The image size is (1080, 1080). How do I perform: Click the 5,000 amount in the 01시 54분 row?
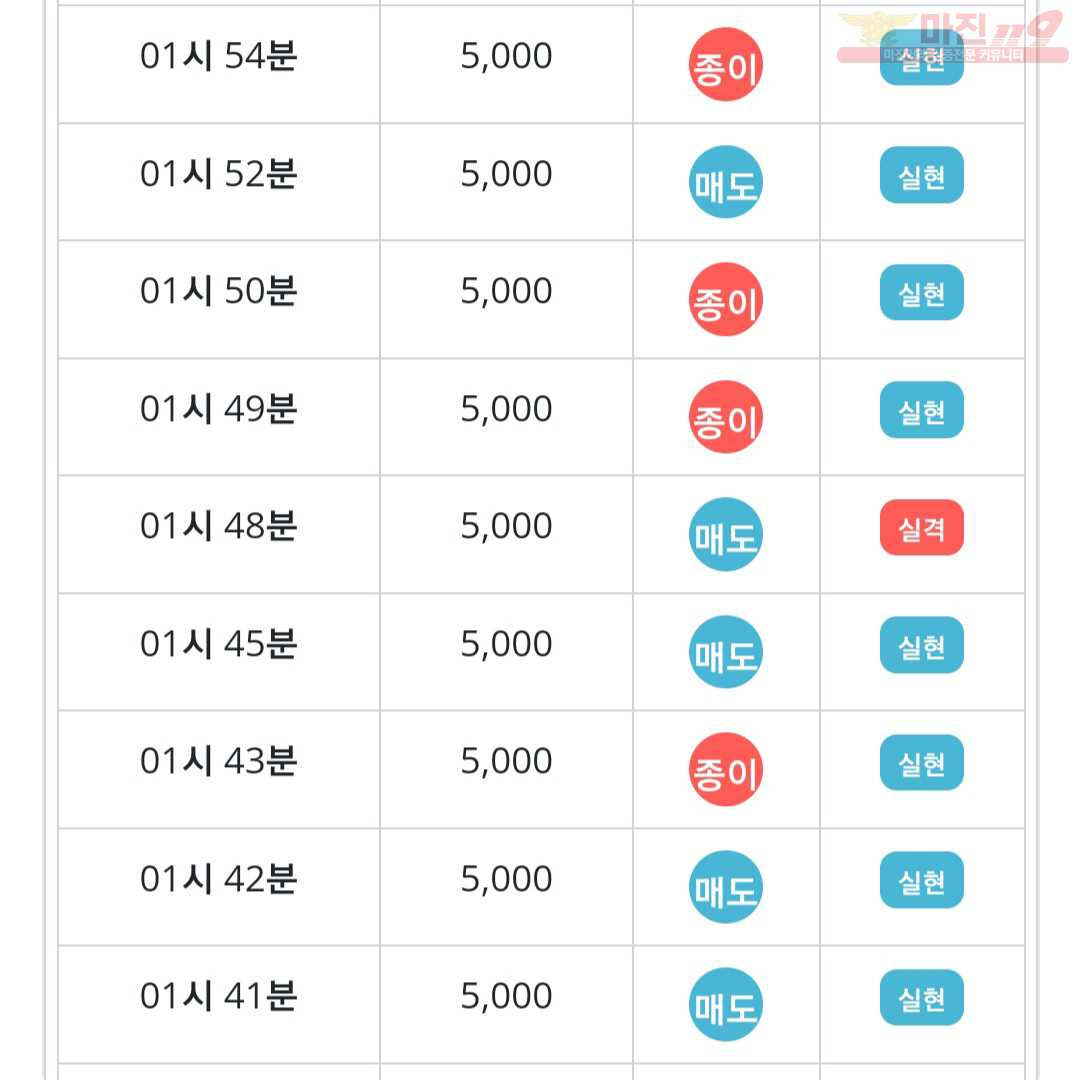[x=506, y=56]
